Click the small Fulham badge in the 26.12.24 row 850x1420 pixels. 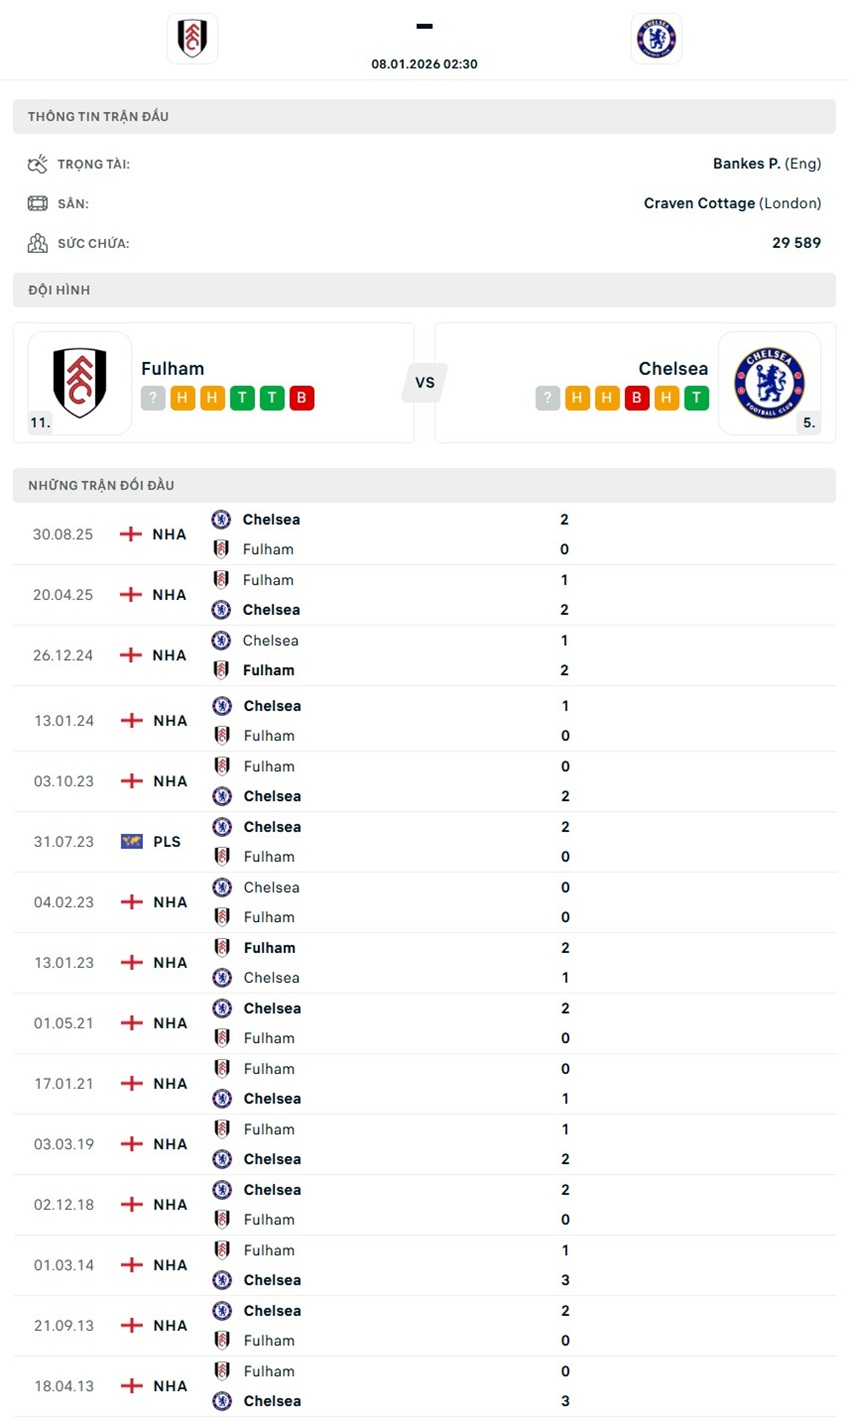click(x=222, y=670)
